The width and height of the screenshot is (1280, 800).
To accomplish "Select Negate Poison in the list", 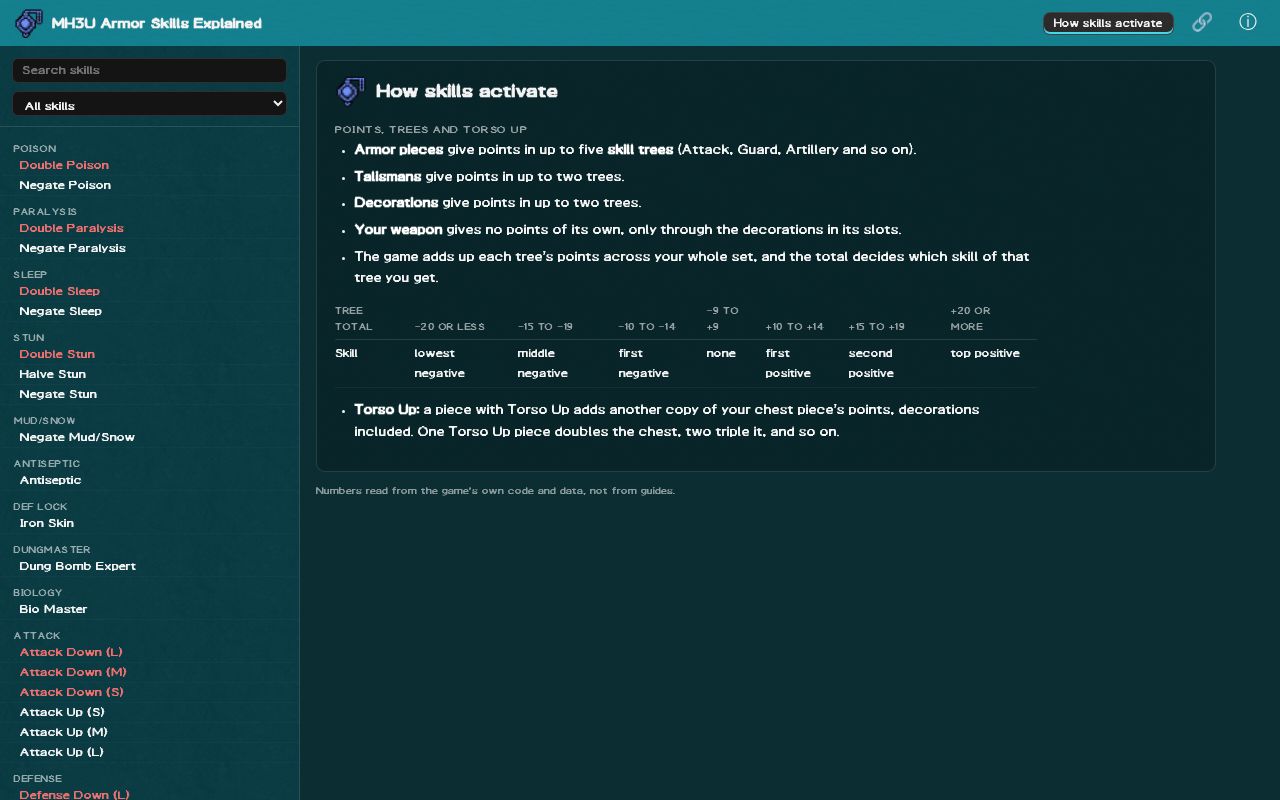I will point(65,185).
